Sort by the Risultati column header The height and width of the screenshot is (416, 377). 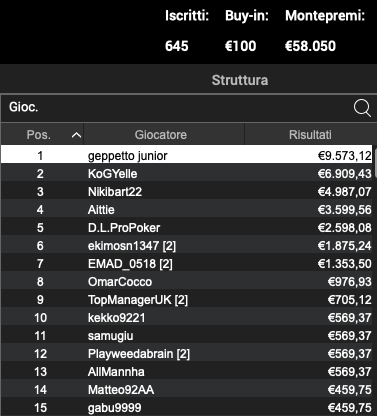pyautogui.click(x=310, y=135)
